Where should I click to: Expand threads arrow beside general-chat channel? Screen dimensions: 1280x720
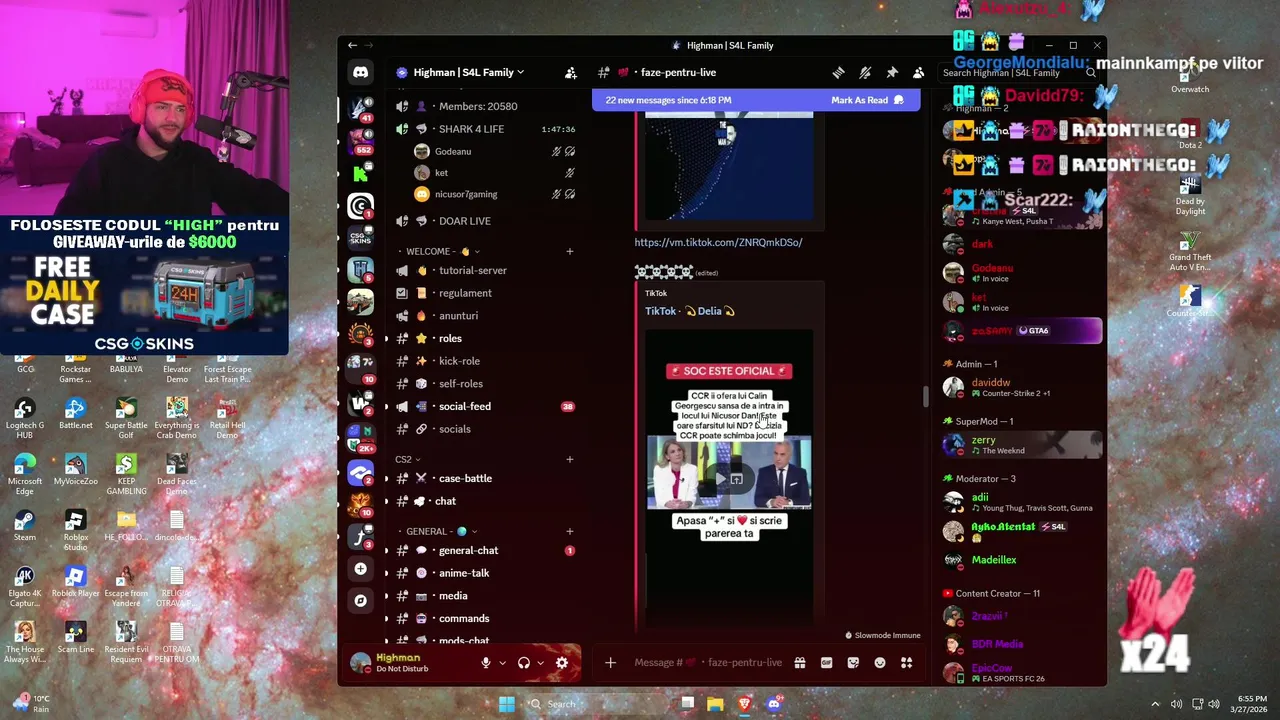coord(387,550)
